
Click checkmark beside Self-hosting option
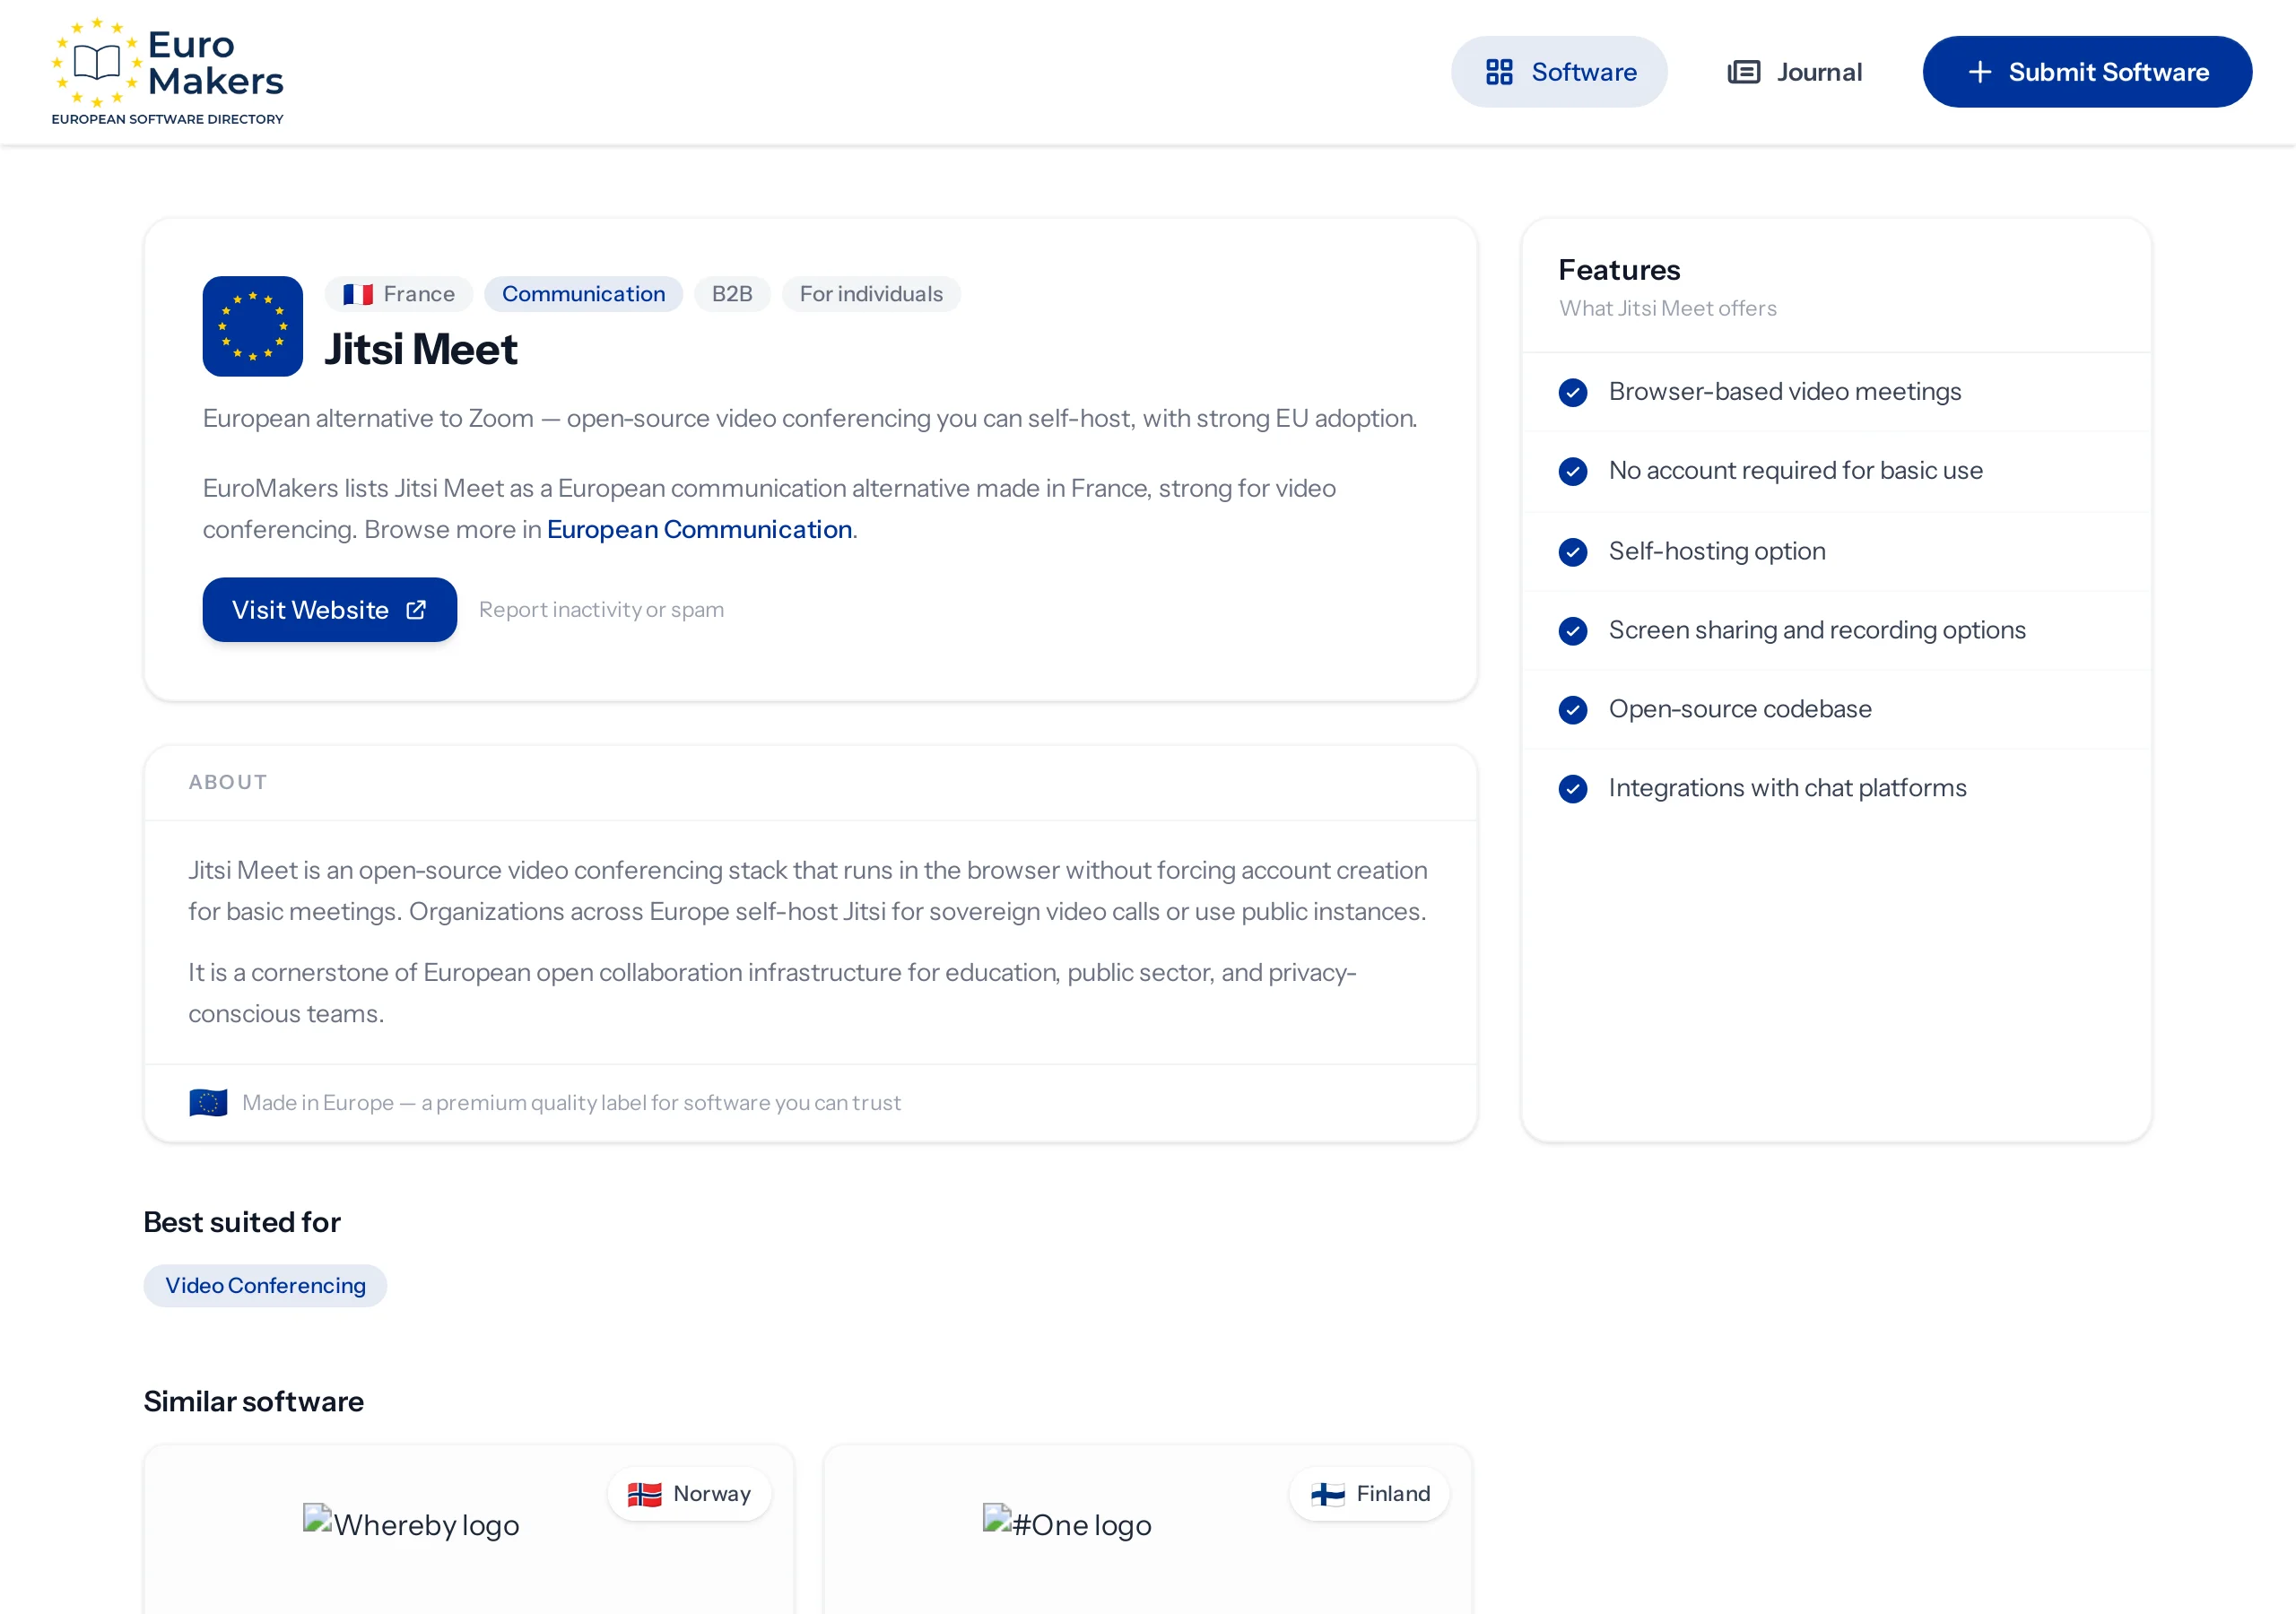(1572, 552)
